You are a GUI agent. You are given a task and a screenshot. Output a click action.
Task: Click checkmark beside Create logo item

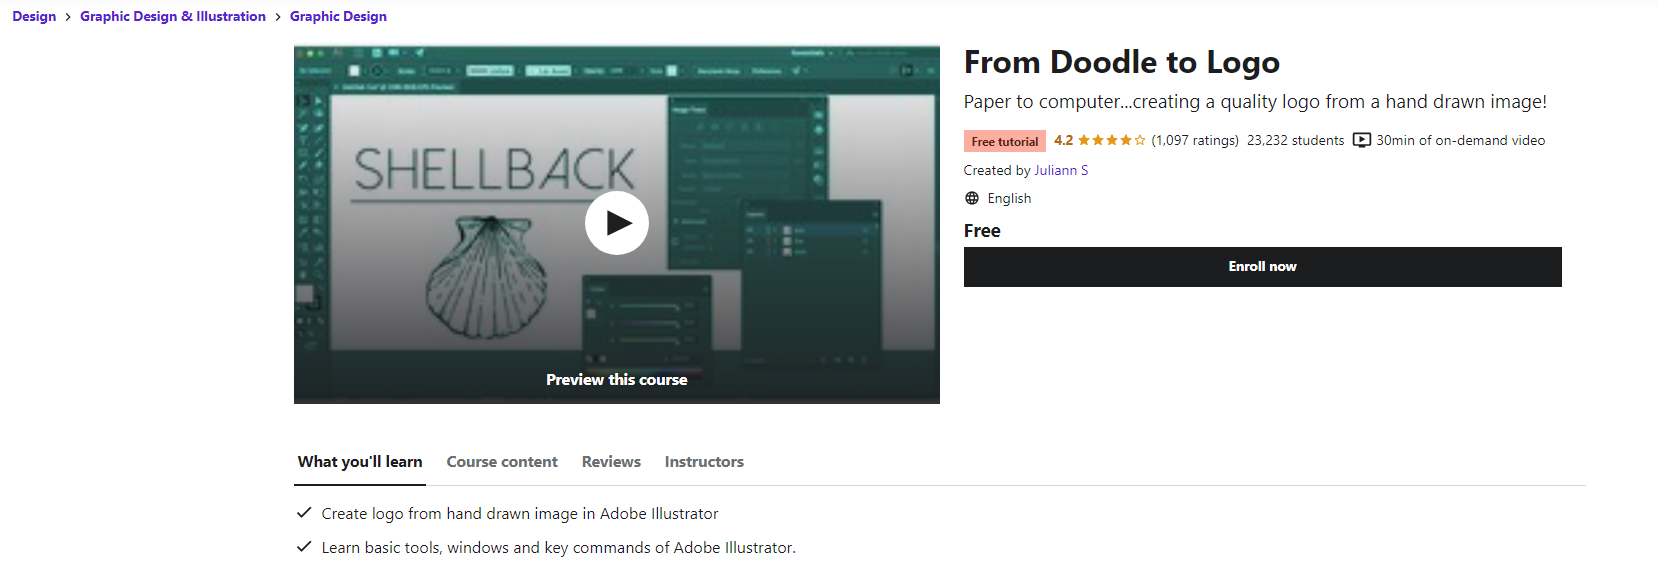click(x=304, y=513)
